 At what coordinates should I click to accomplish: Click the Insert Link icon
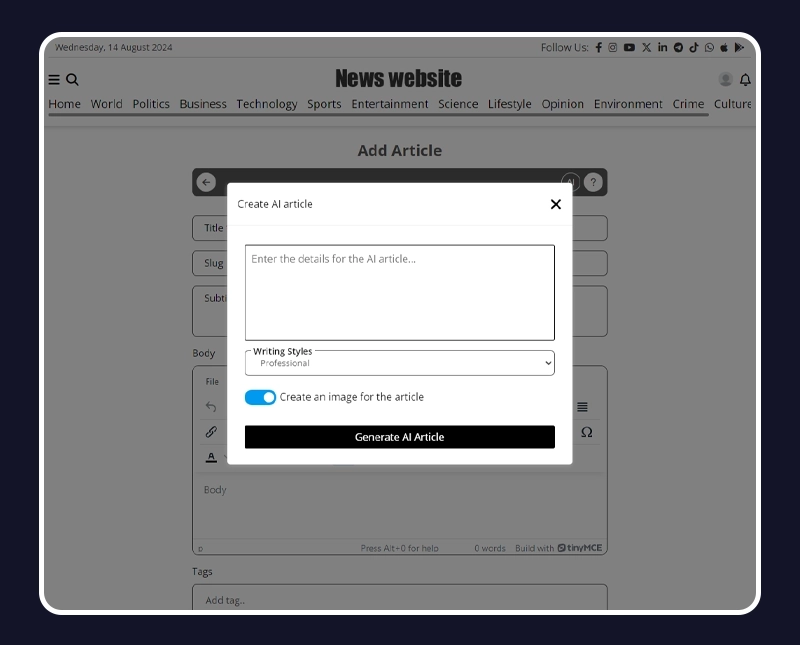(x=211, y=432)
